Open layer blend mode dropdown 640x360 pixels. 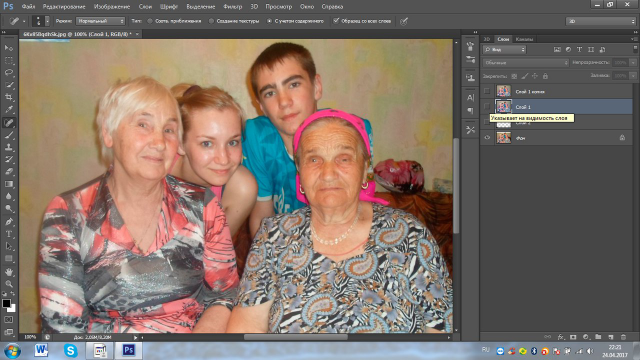click(526, 62)
